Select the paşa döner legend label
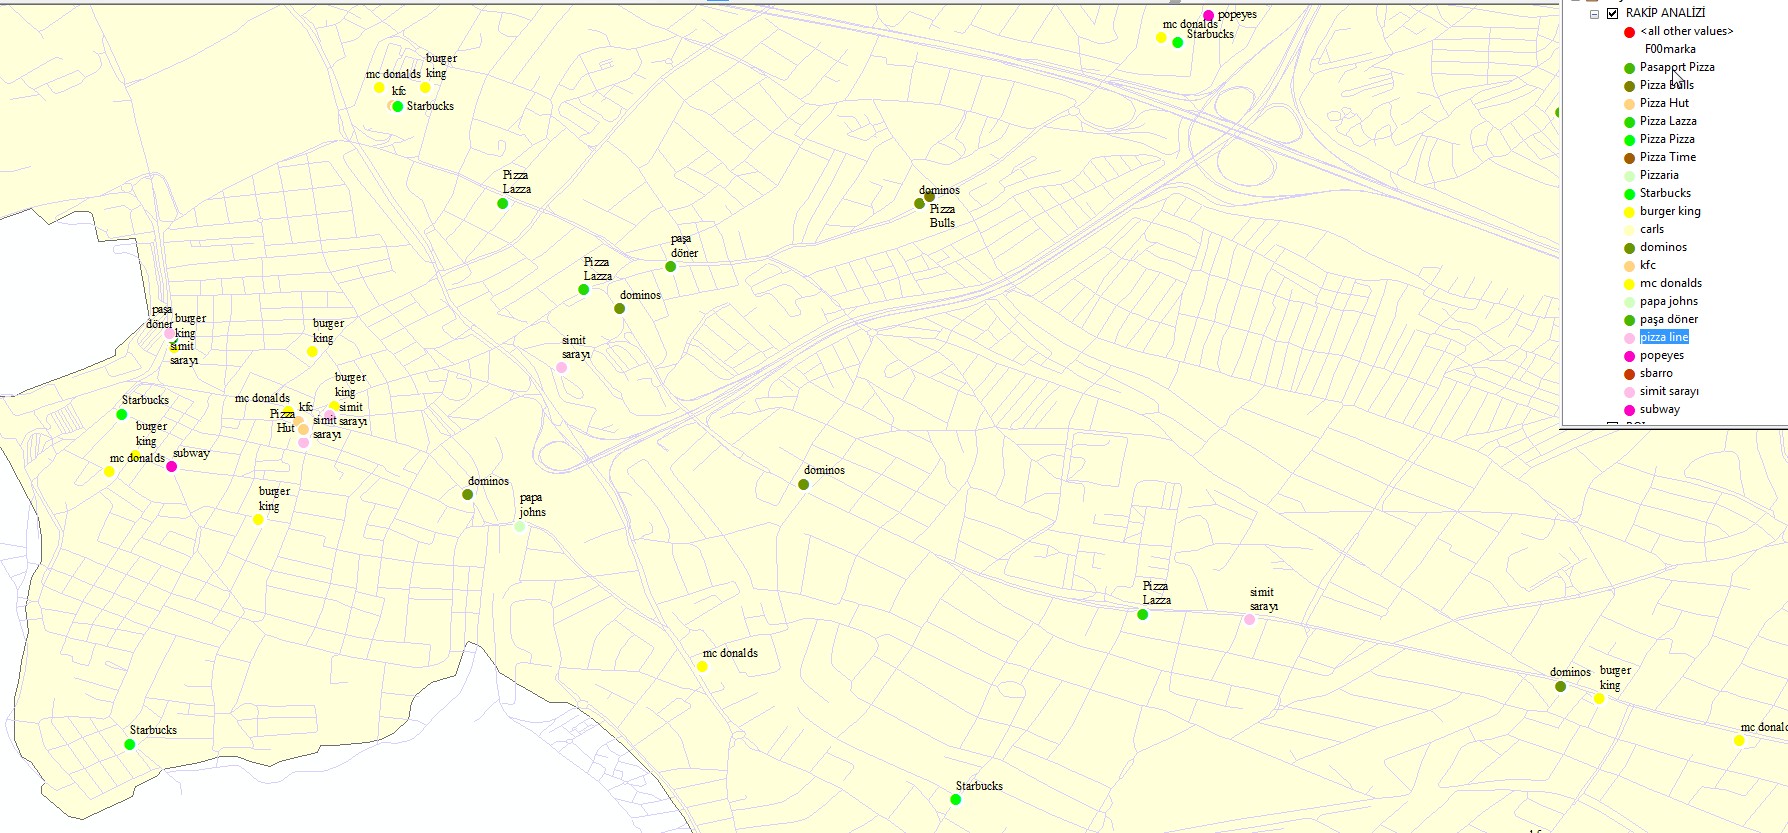 pyautogui.click(x=1669, y=319)
